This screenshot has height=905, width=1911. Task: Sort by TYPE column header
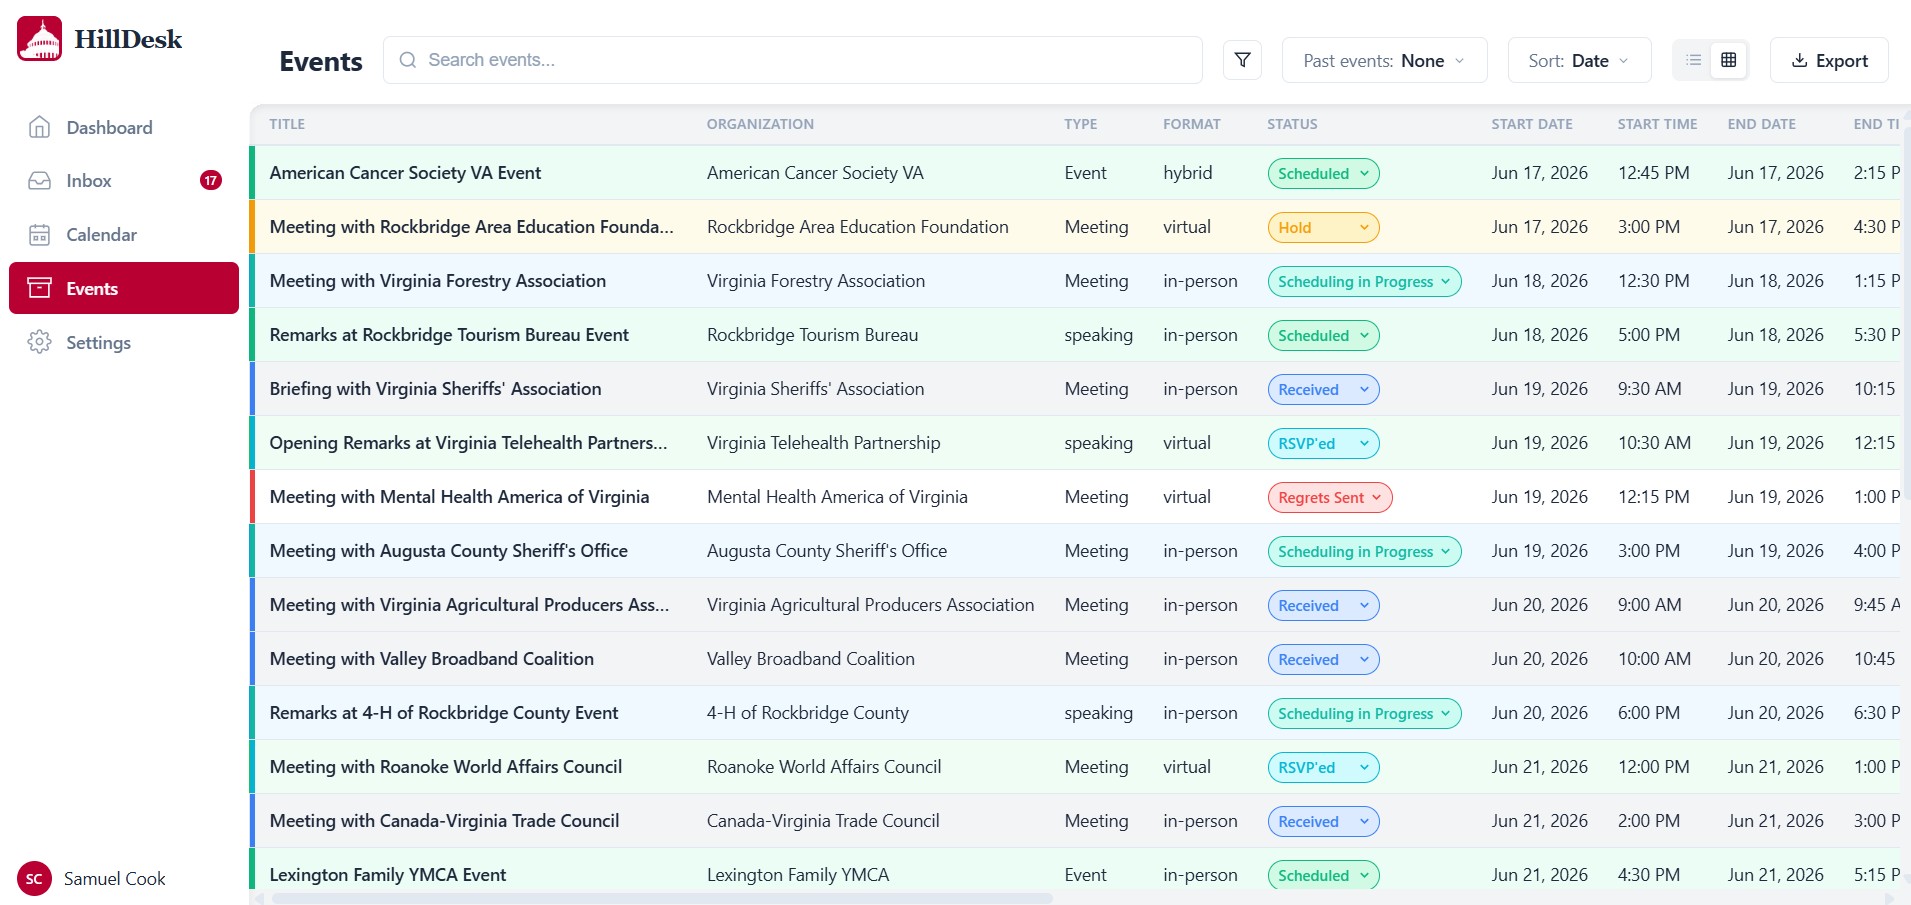[x=1081, y=124]
